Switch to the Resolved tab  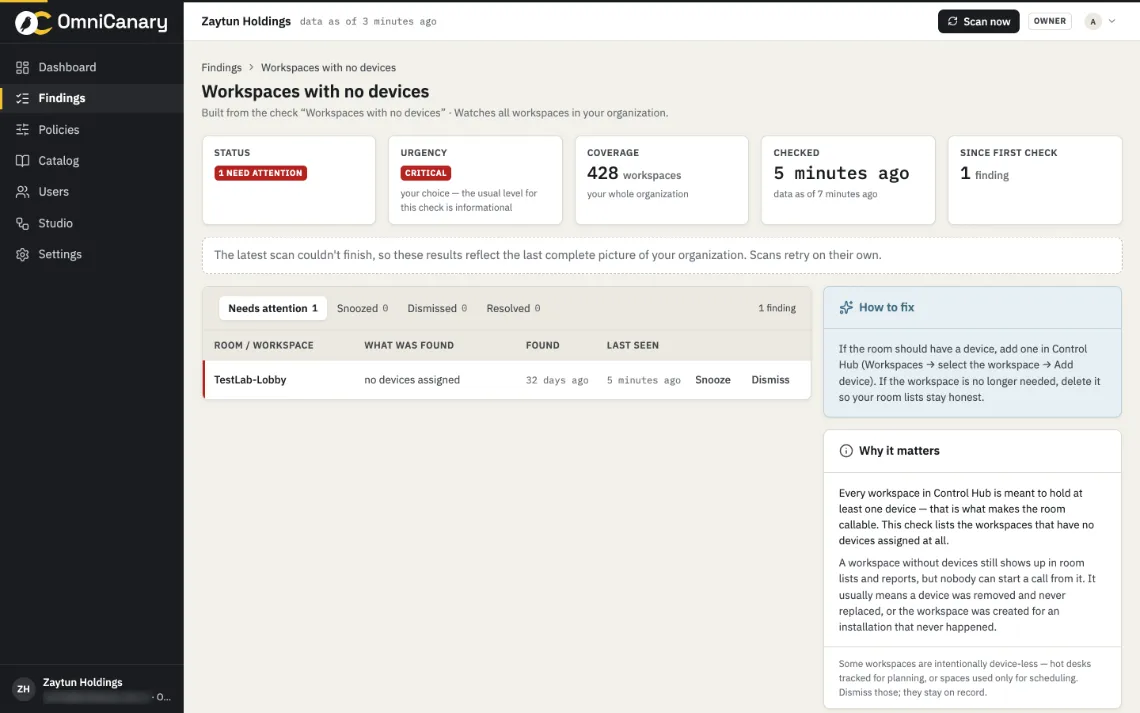[513, 308]
